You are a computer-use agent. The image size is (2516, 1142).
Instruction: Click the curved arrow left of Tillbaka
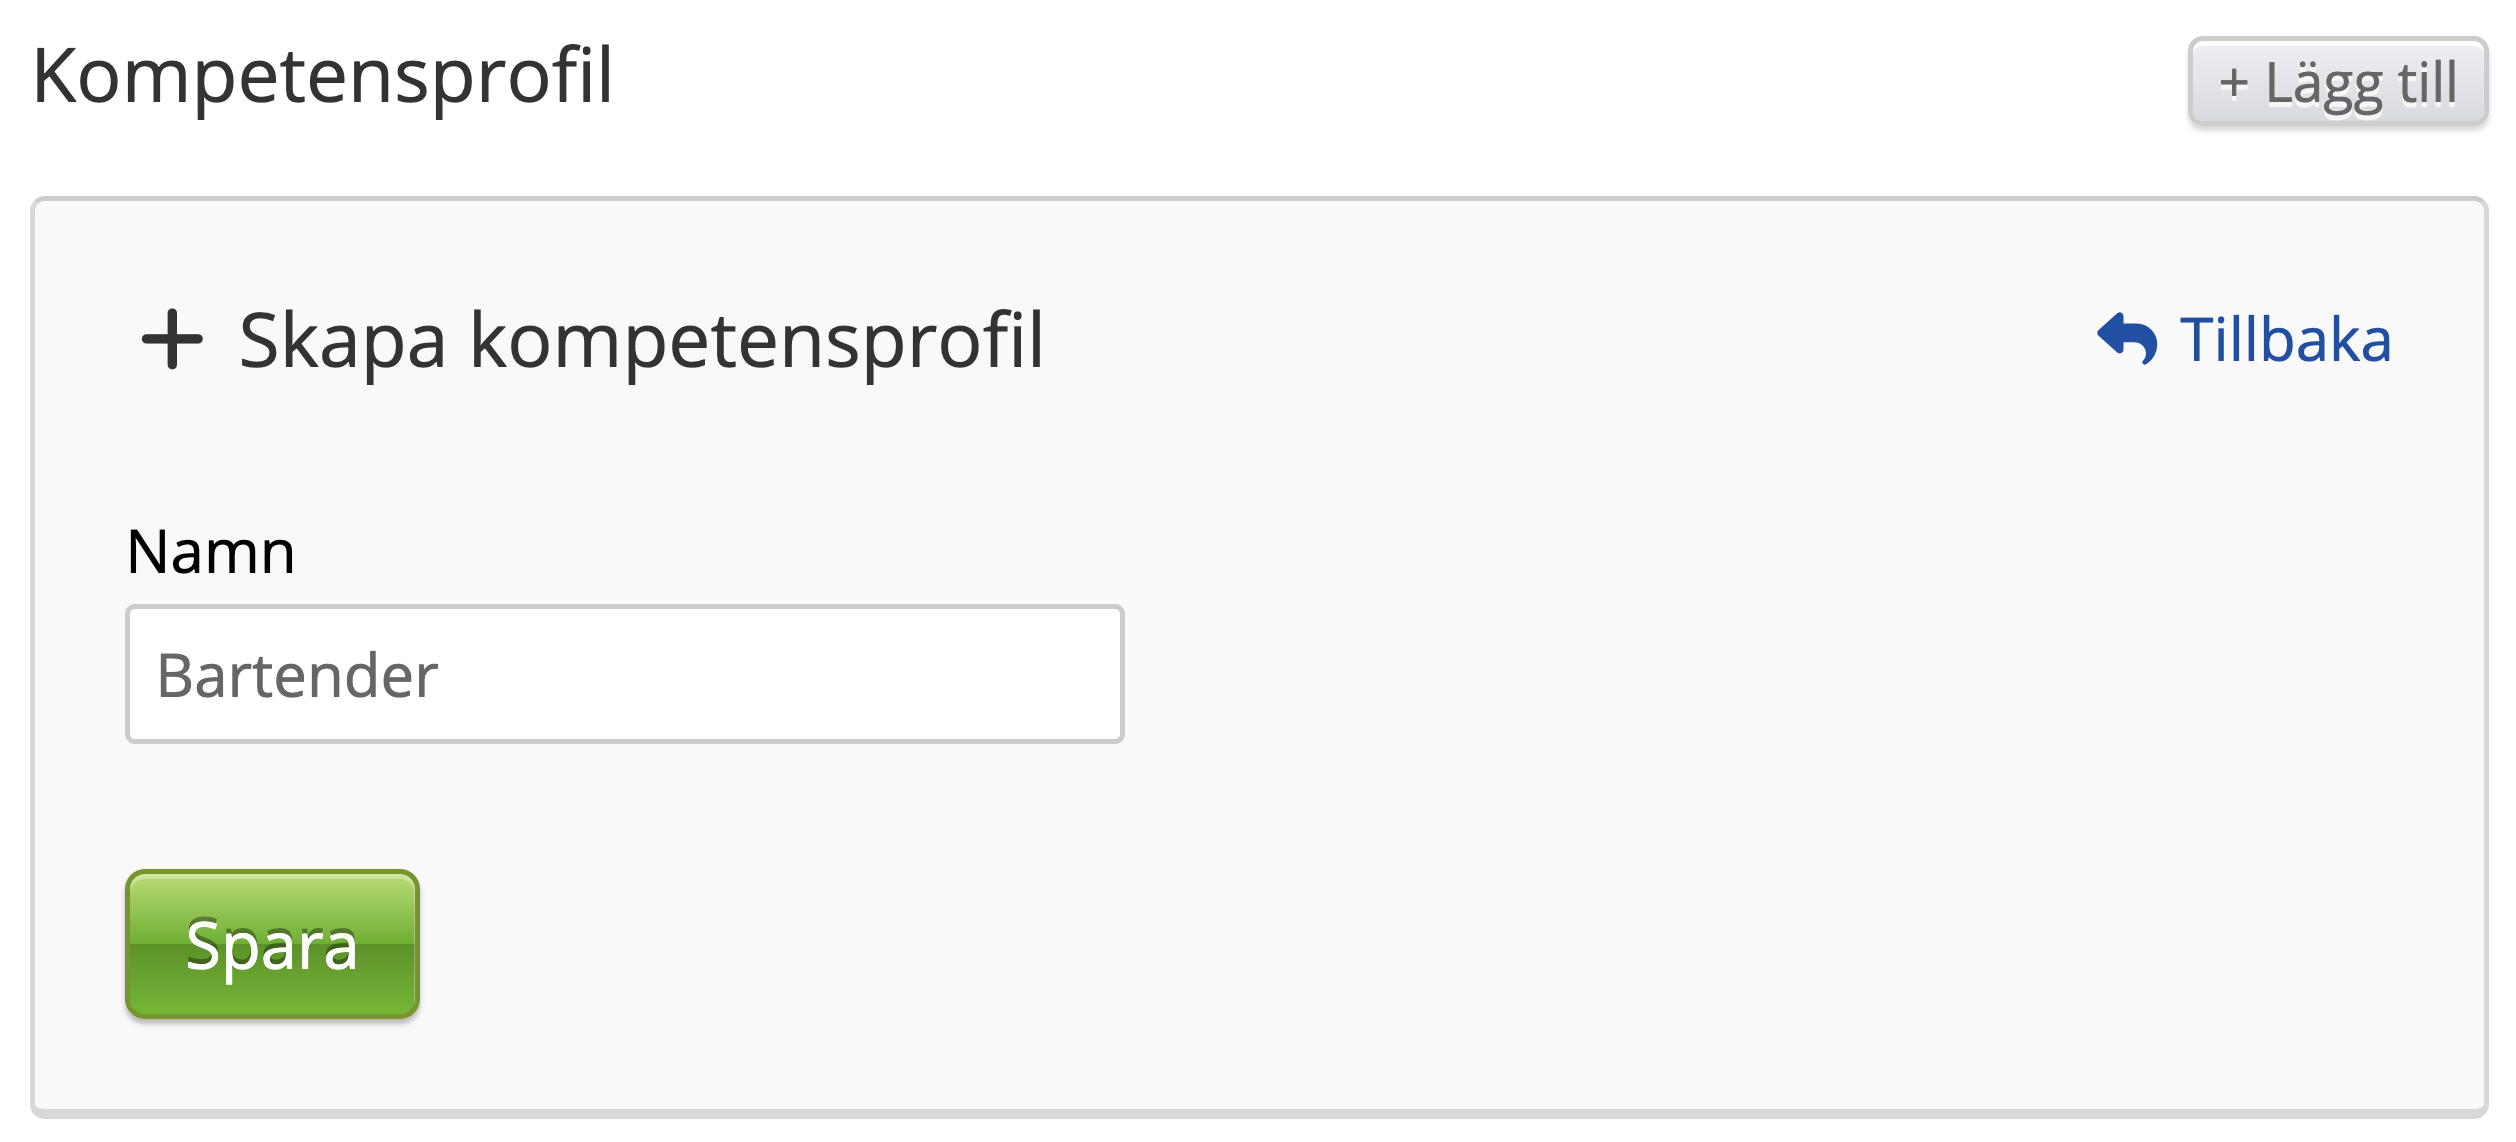click(x=2127, y=340)
